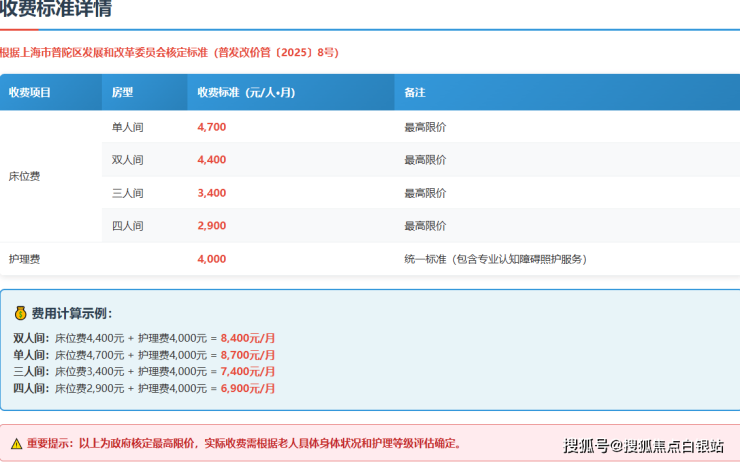740x462 pixels.
Task: Click the warning triangle icon
Action: pos(16,443)
